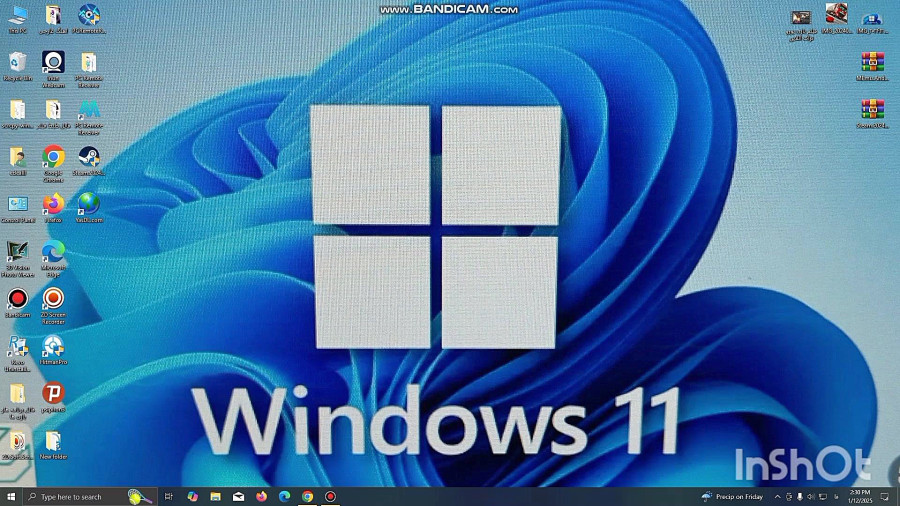Open the Bandicam desktop shortcut
The image size is (900, 506).
point(18,303)
